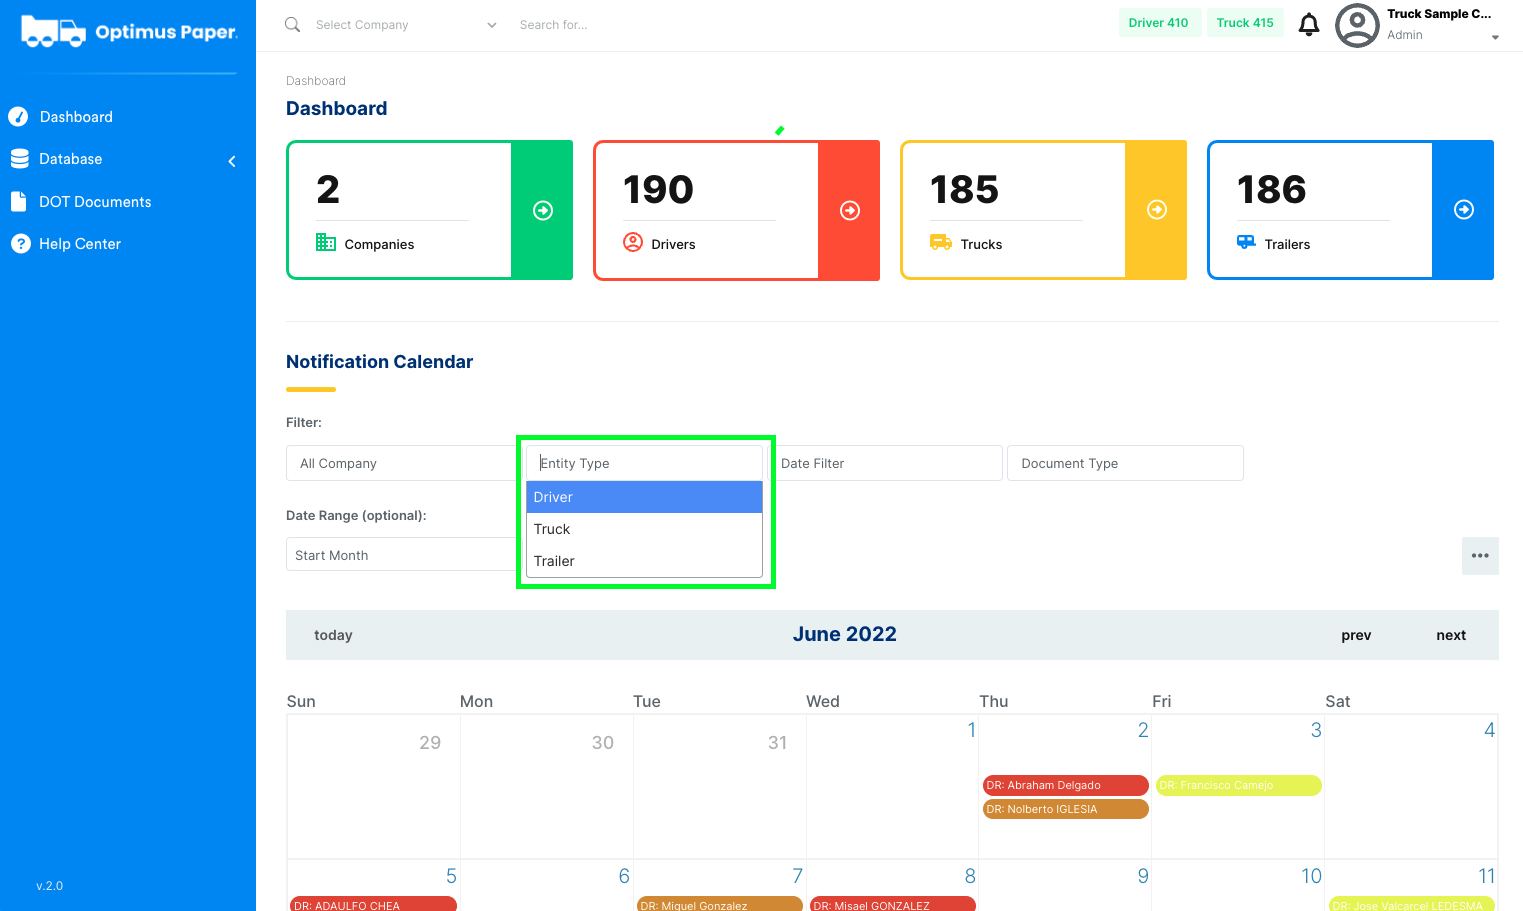Image resolution: width=1523 pixels, height=911 pixels.
Task: Open DR: ADAULFO CHEA calendar event
Action: pos(373,904)
